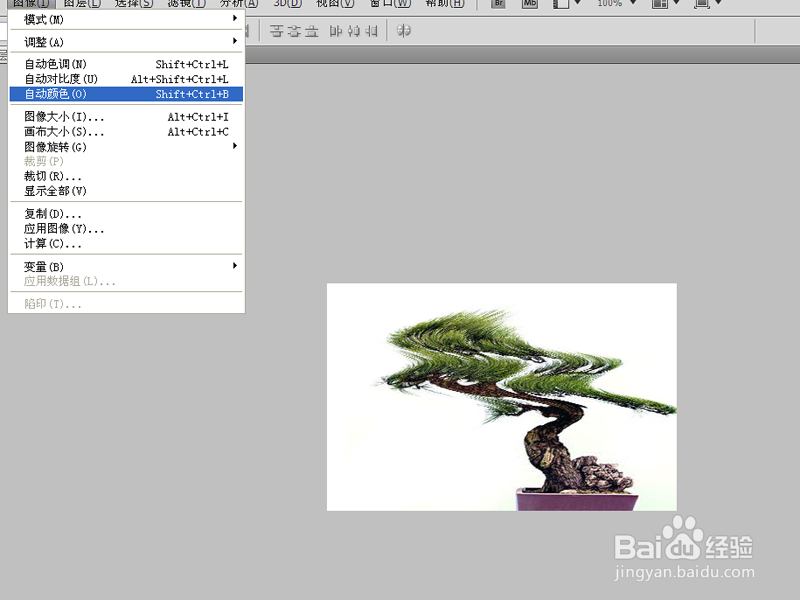Image resolution: width=800 pixels, height=600 pixels.
Task: Open the 图层(L) layer menu
Action: (x=82, y=3)
